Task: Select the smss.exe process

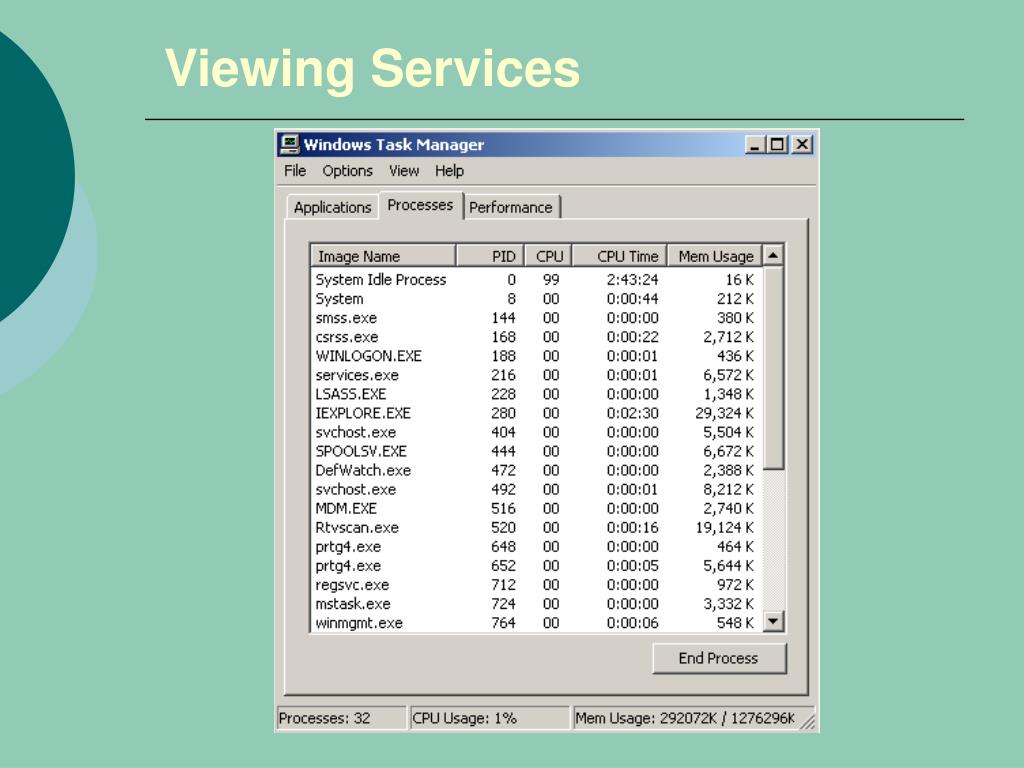Action: 536,317
